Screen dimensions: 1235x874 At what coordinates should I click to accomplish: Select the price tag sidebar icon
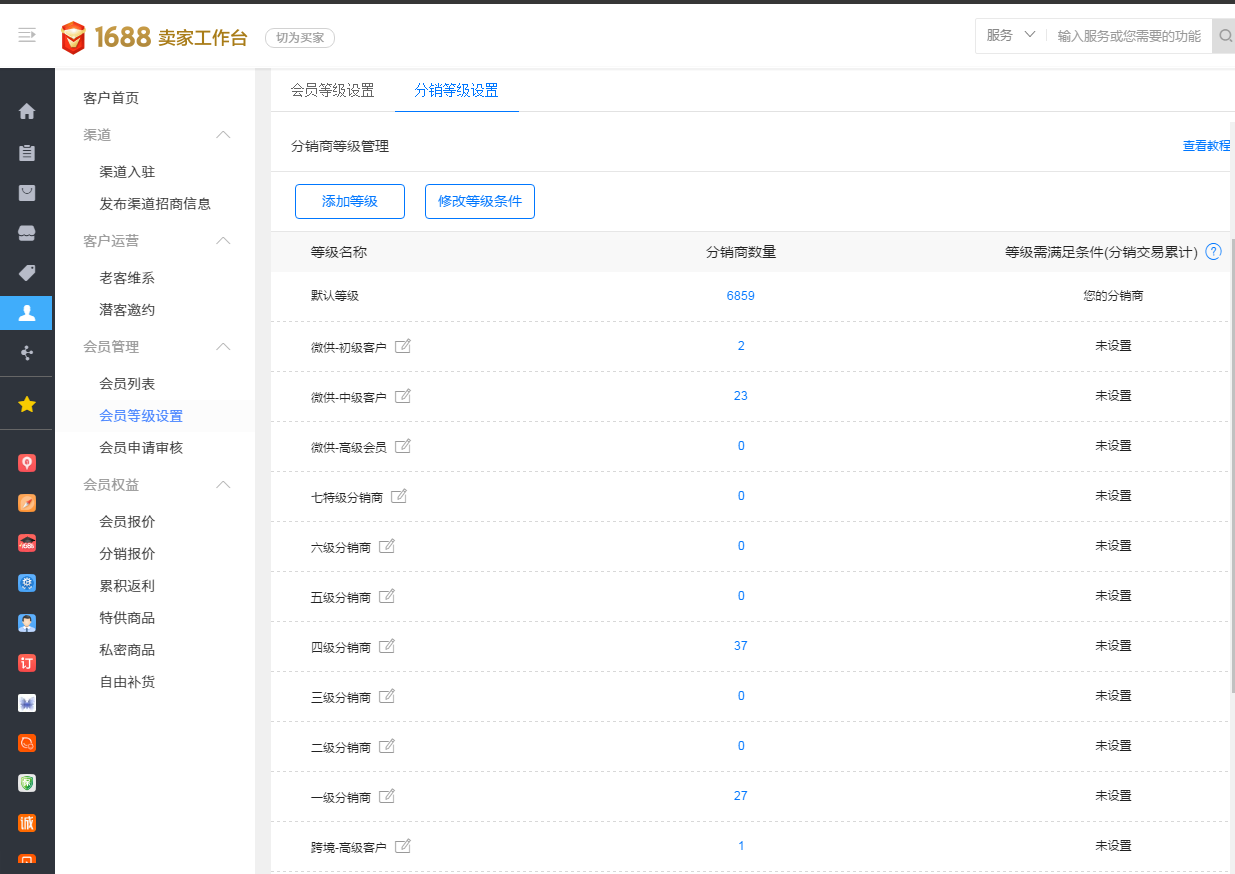pos(27,273)
